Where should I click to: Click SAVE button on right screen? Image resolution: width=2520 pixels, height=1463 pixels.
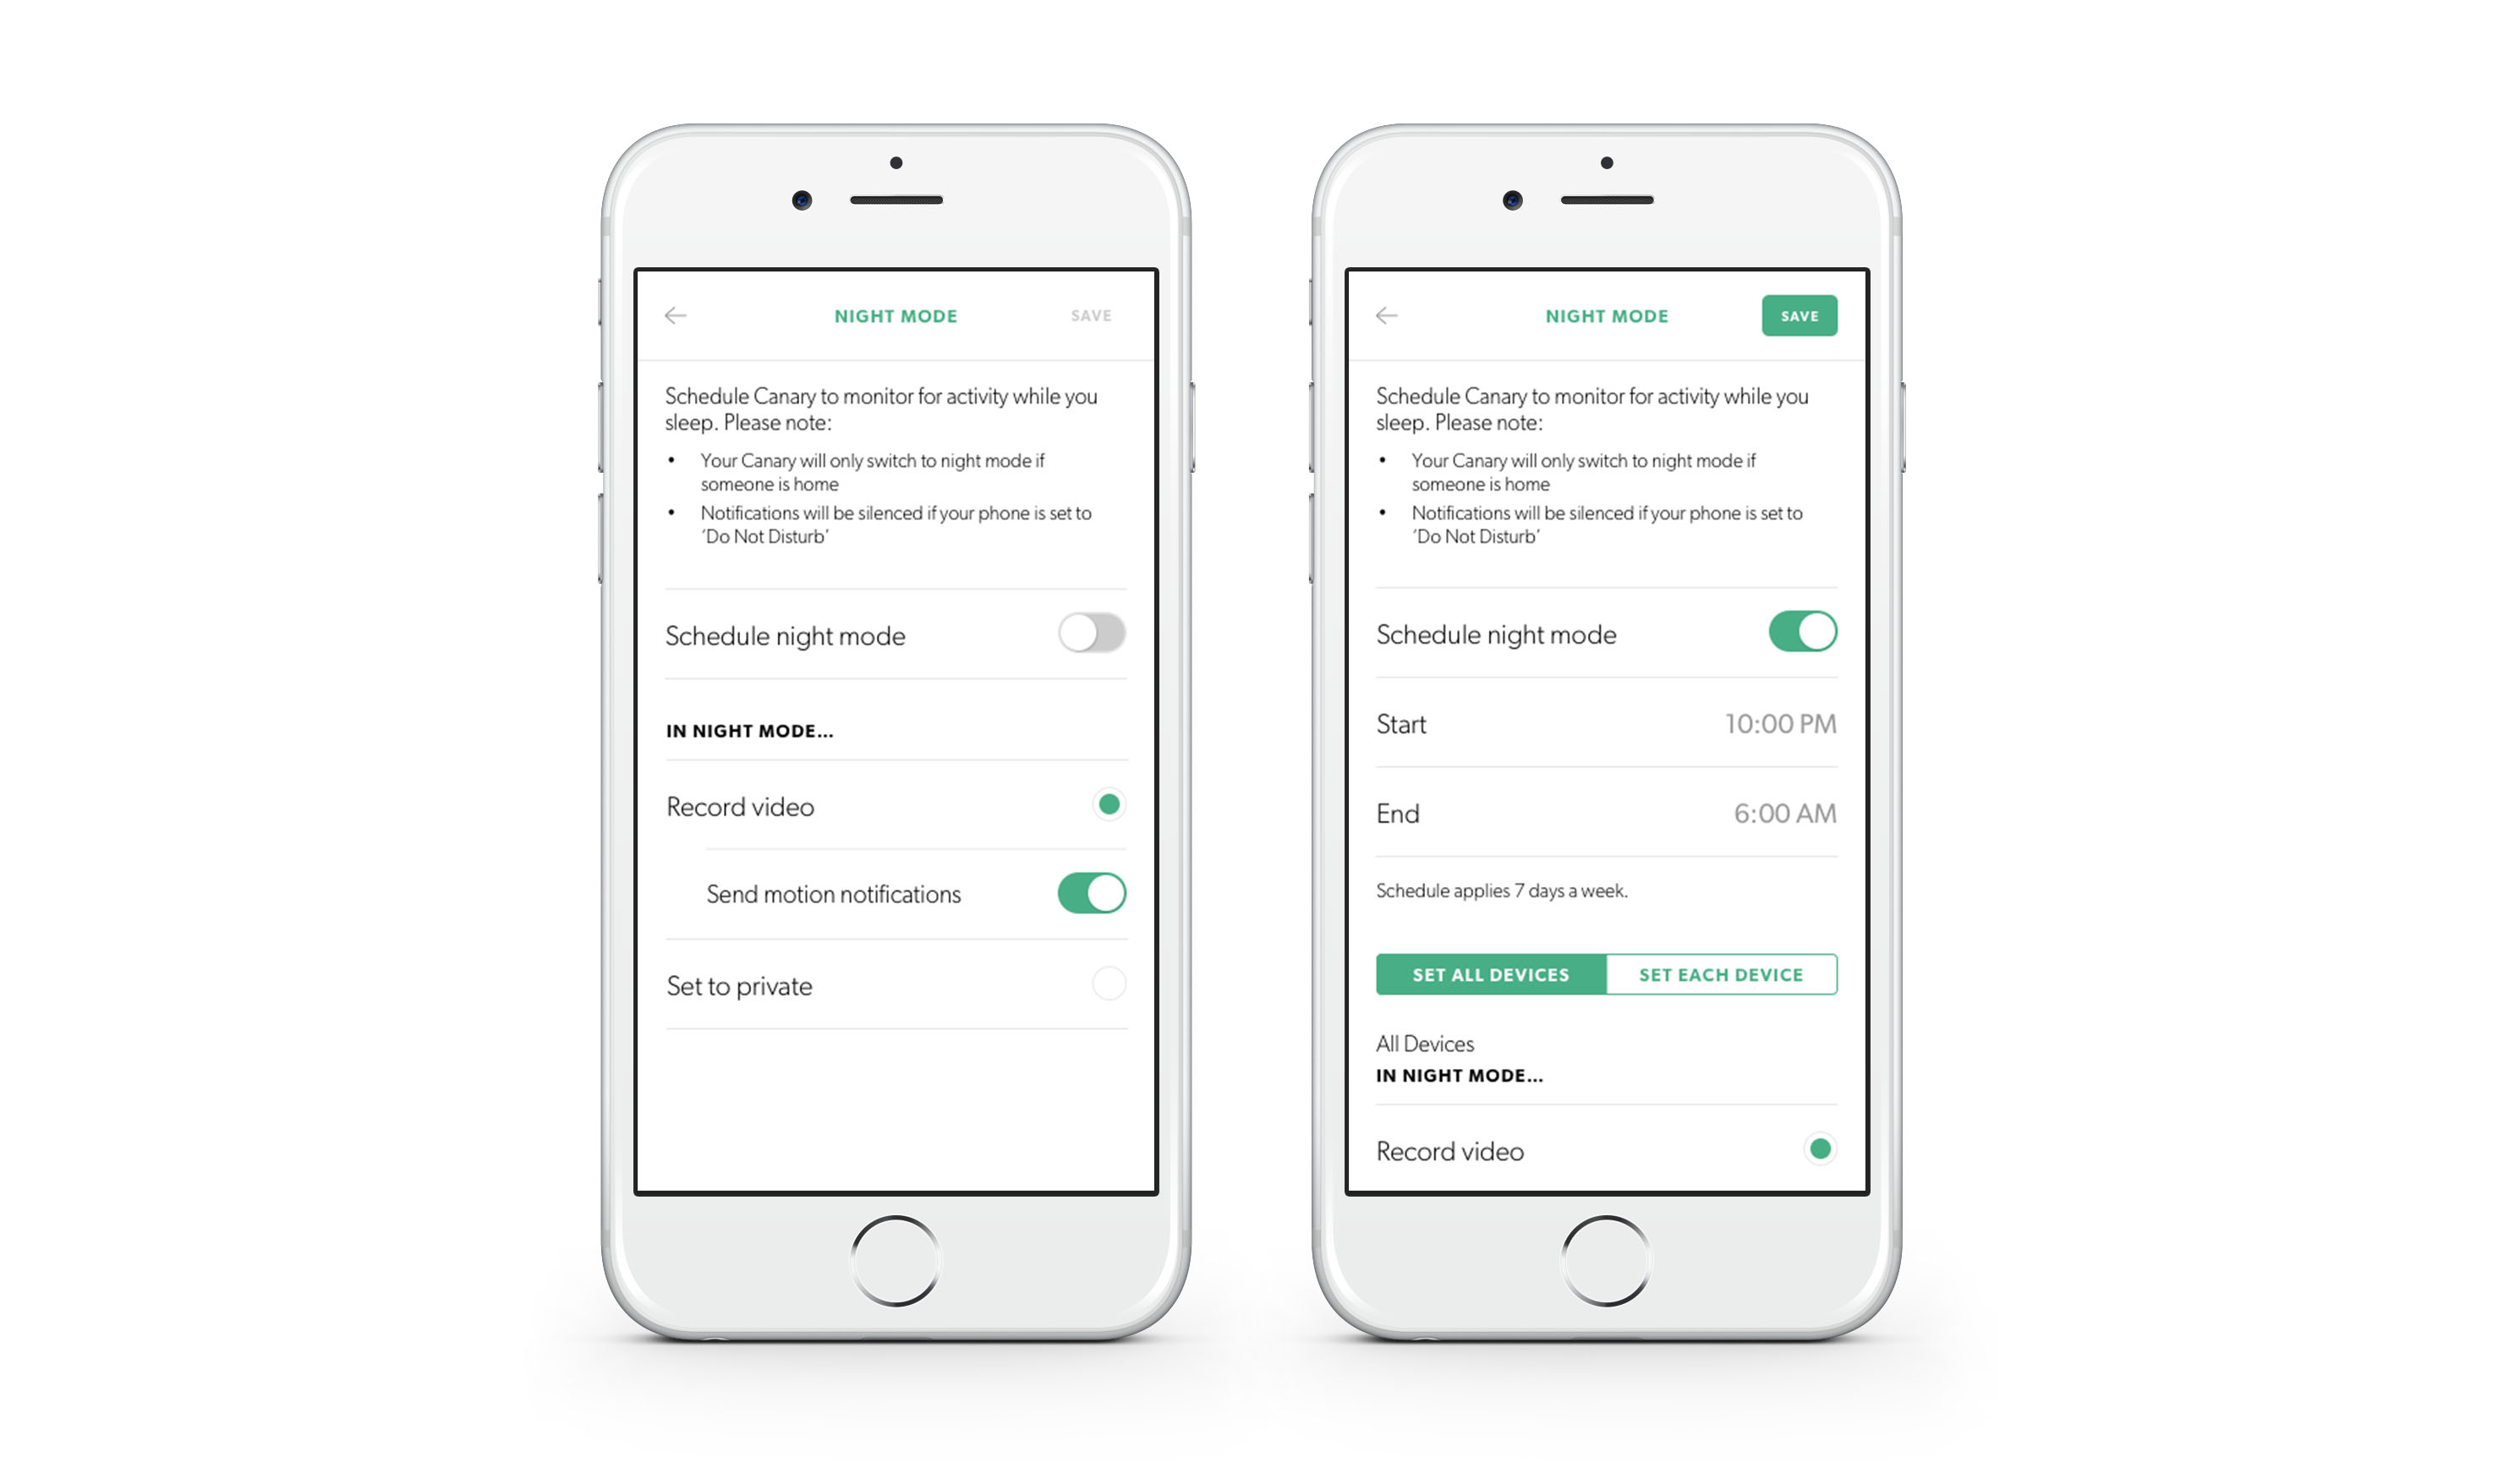click(x=1800, y=314)
